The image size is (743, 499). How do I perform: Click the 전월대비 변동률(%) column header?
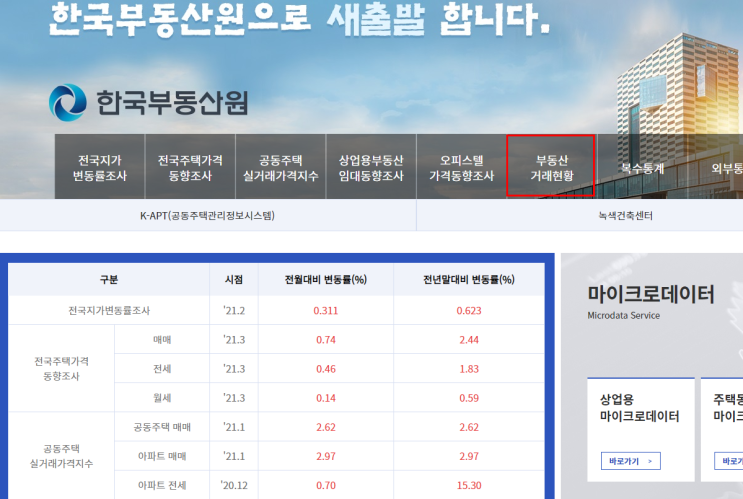coord(326,280)
